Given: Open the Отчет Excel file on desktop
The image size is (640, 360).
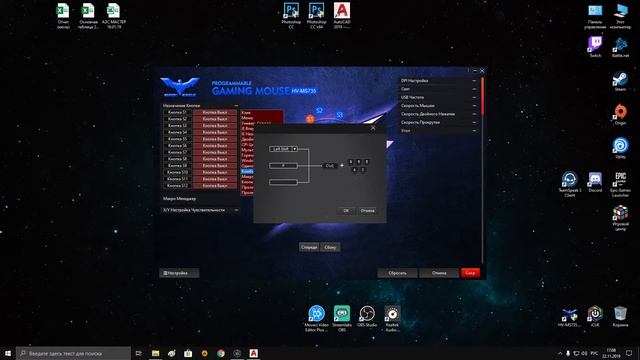Looking at the screenshot, I should [63, 16].
